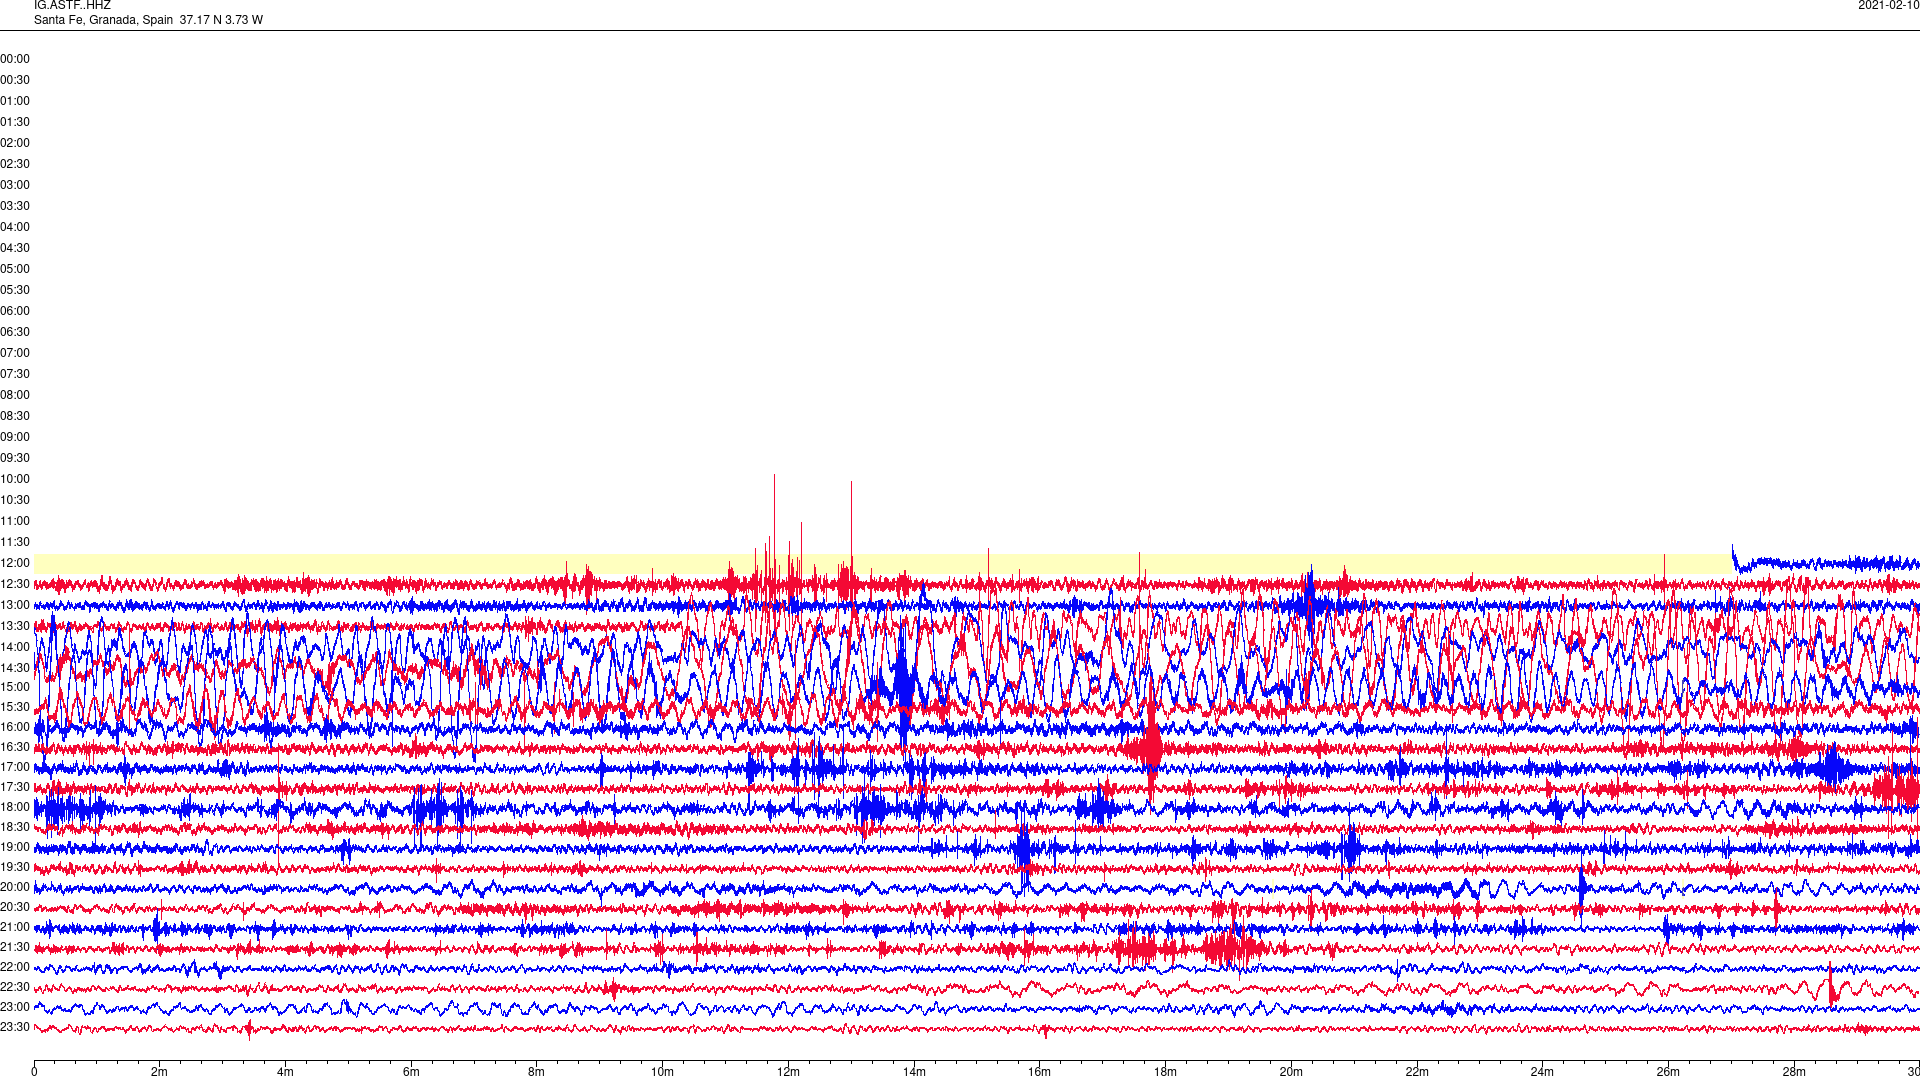Select the 23:00 time row label
This screenshot has width=1920, height=1080.
coord(15,1007)
